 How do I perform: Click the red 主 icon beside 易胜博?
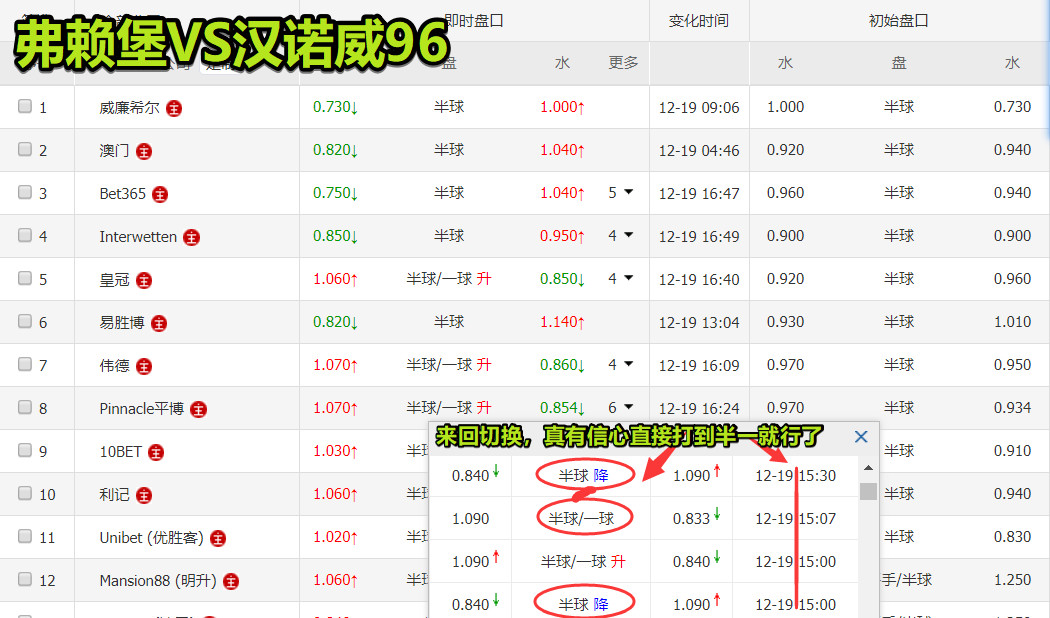159,323
